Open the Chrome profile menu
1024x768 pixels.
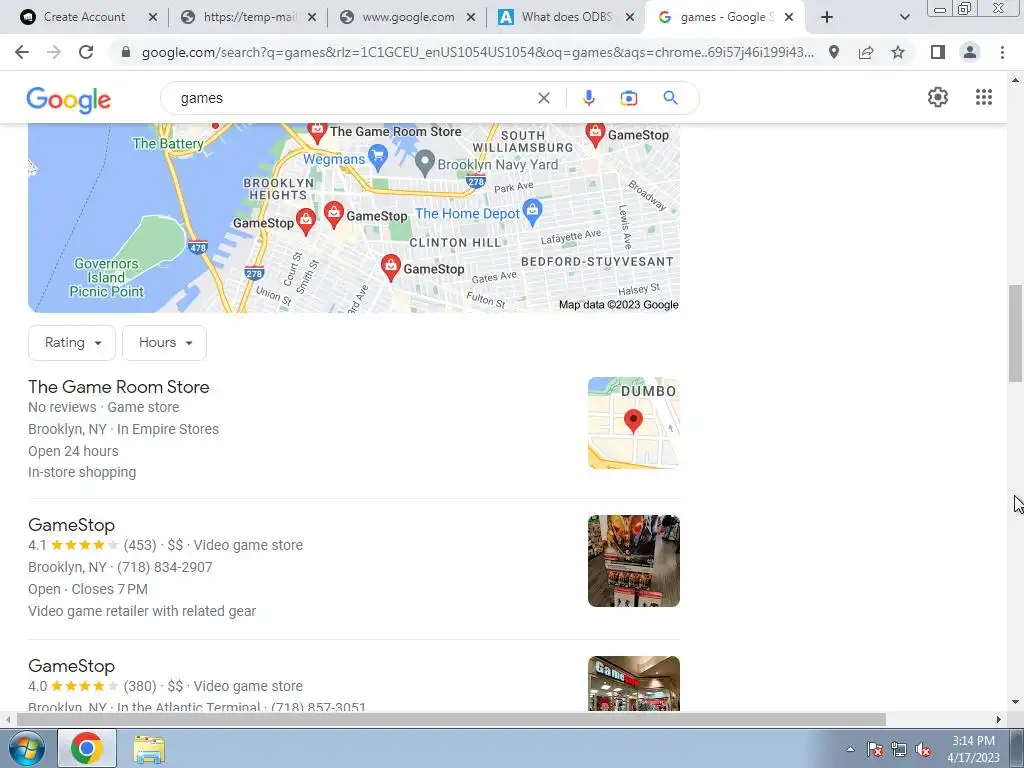(x=970, y=52)
